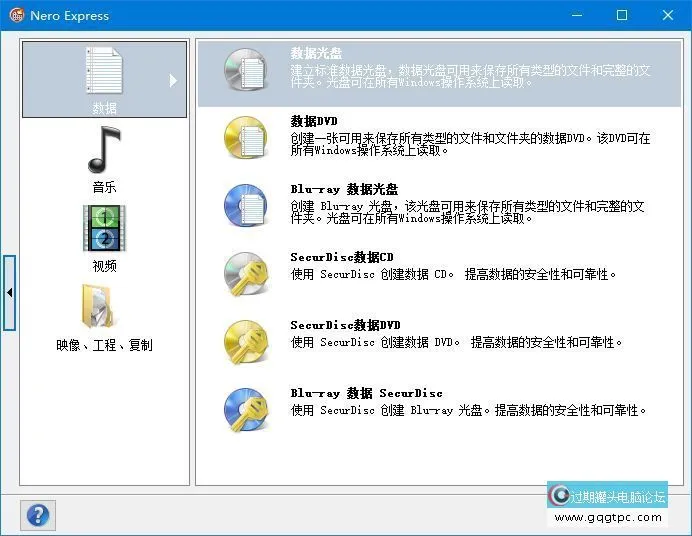Choose the Blu-ray 数据光盘 title
Screen dimensions: 692x536
(344, 189)
